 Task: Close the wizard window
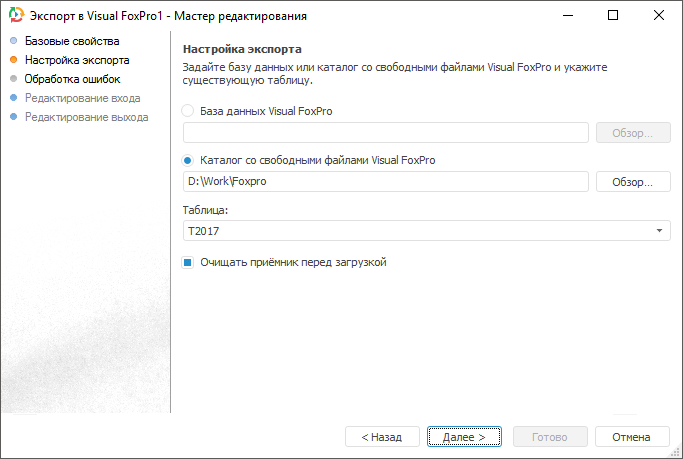(x=658, y=16)
